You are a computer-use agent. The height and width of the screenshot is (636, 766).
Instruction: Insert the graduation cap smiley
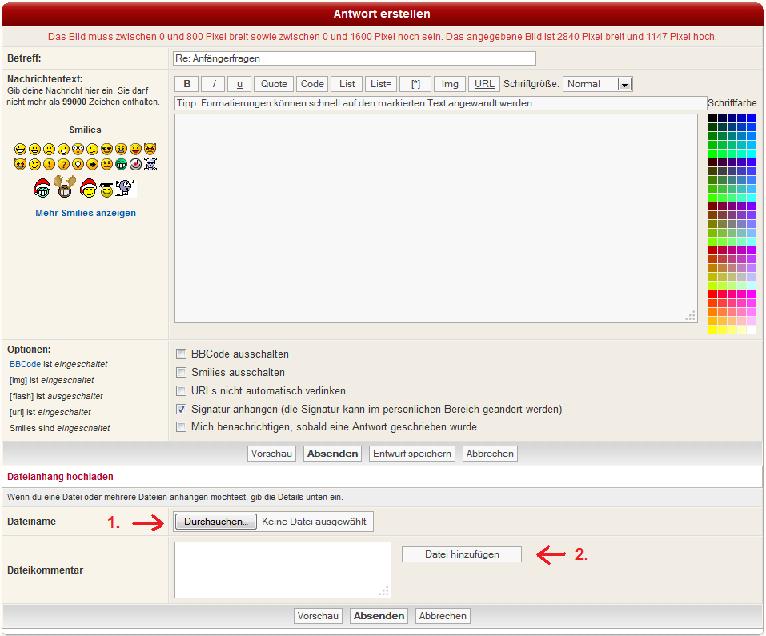pos(106,189)
